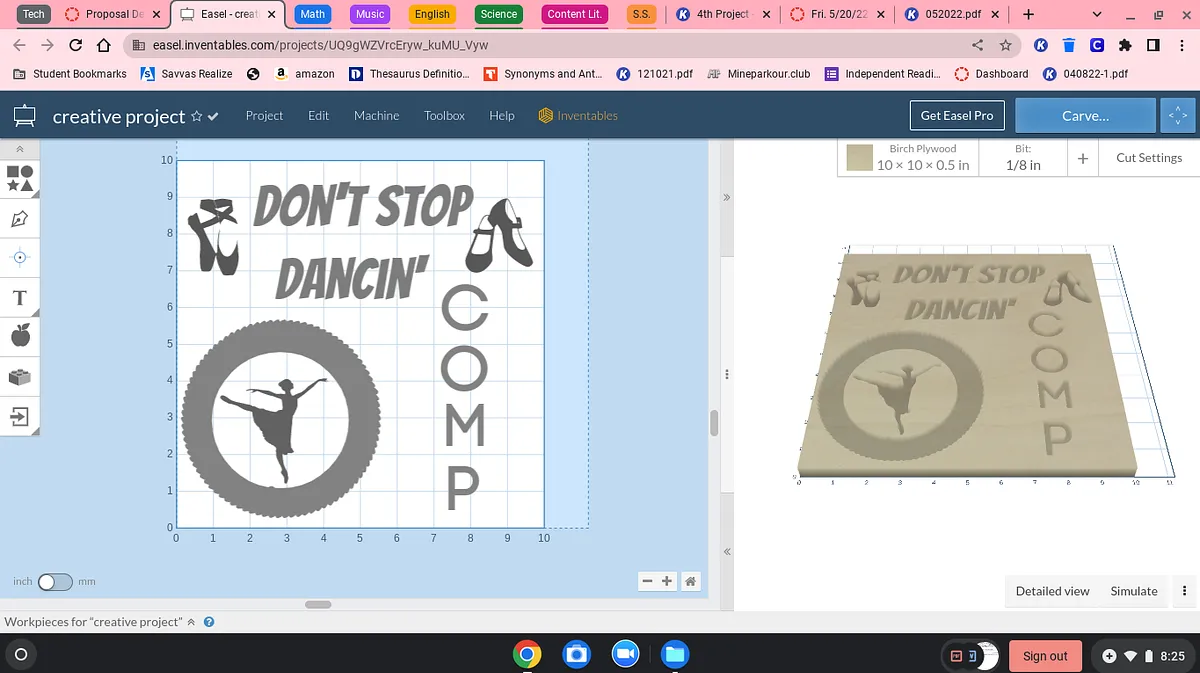
Task: Collapse preview pane with top chevrons
Action: pyautogui.click(x=727, y=197)
